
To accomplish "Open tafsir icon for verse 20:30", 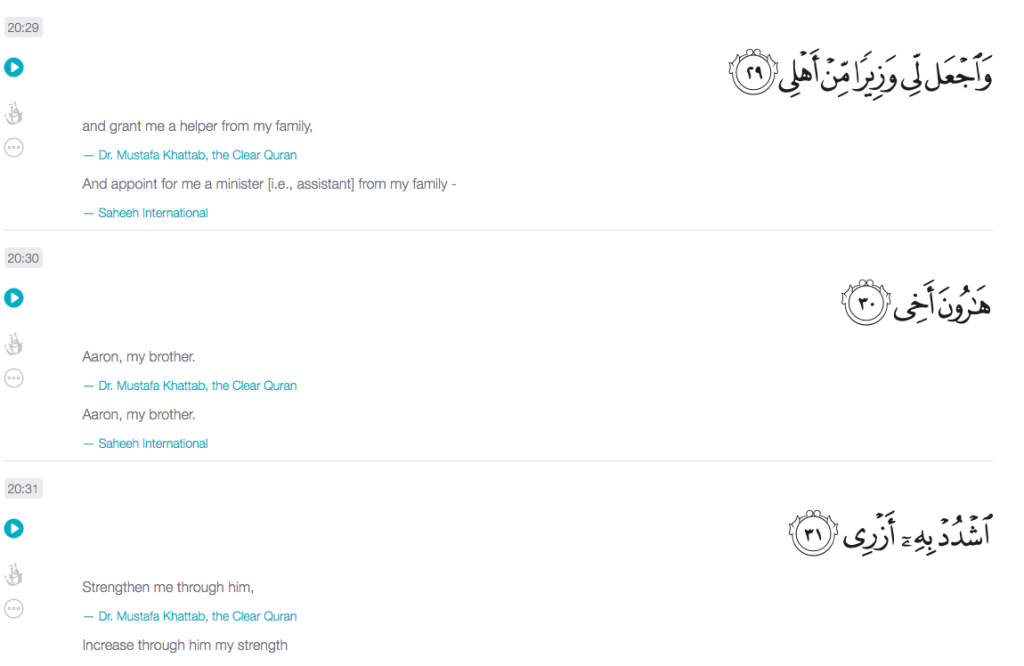I will coord(13,344).
